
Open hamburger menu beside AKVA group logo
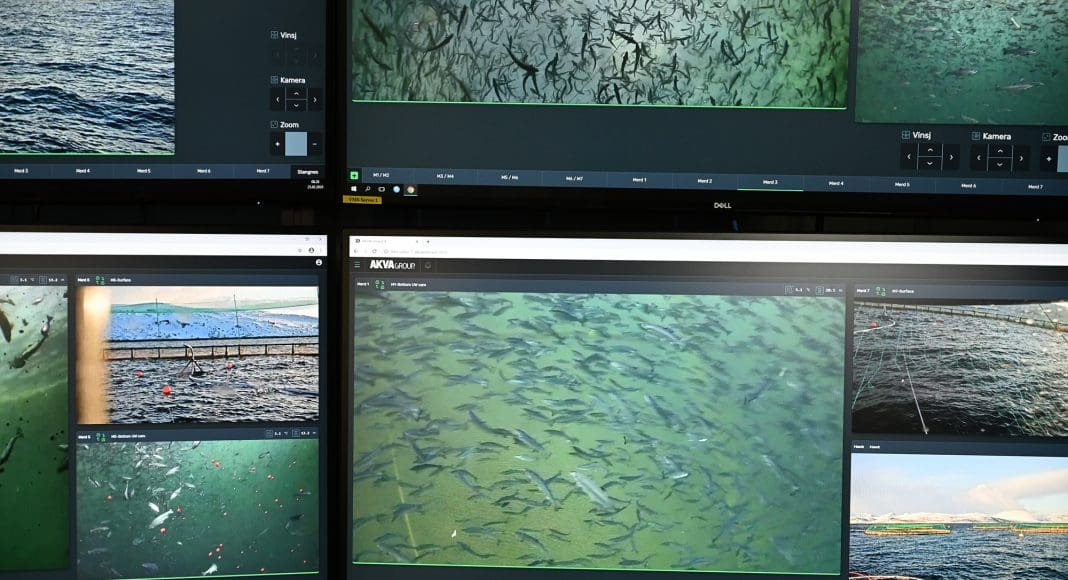(357, 265)
